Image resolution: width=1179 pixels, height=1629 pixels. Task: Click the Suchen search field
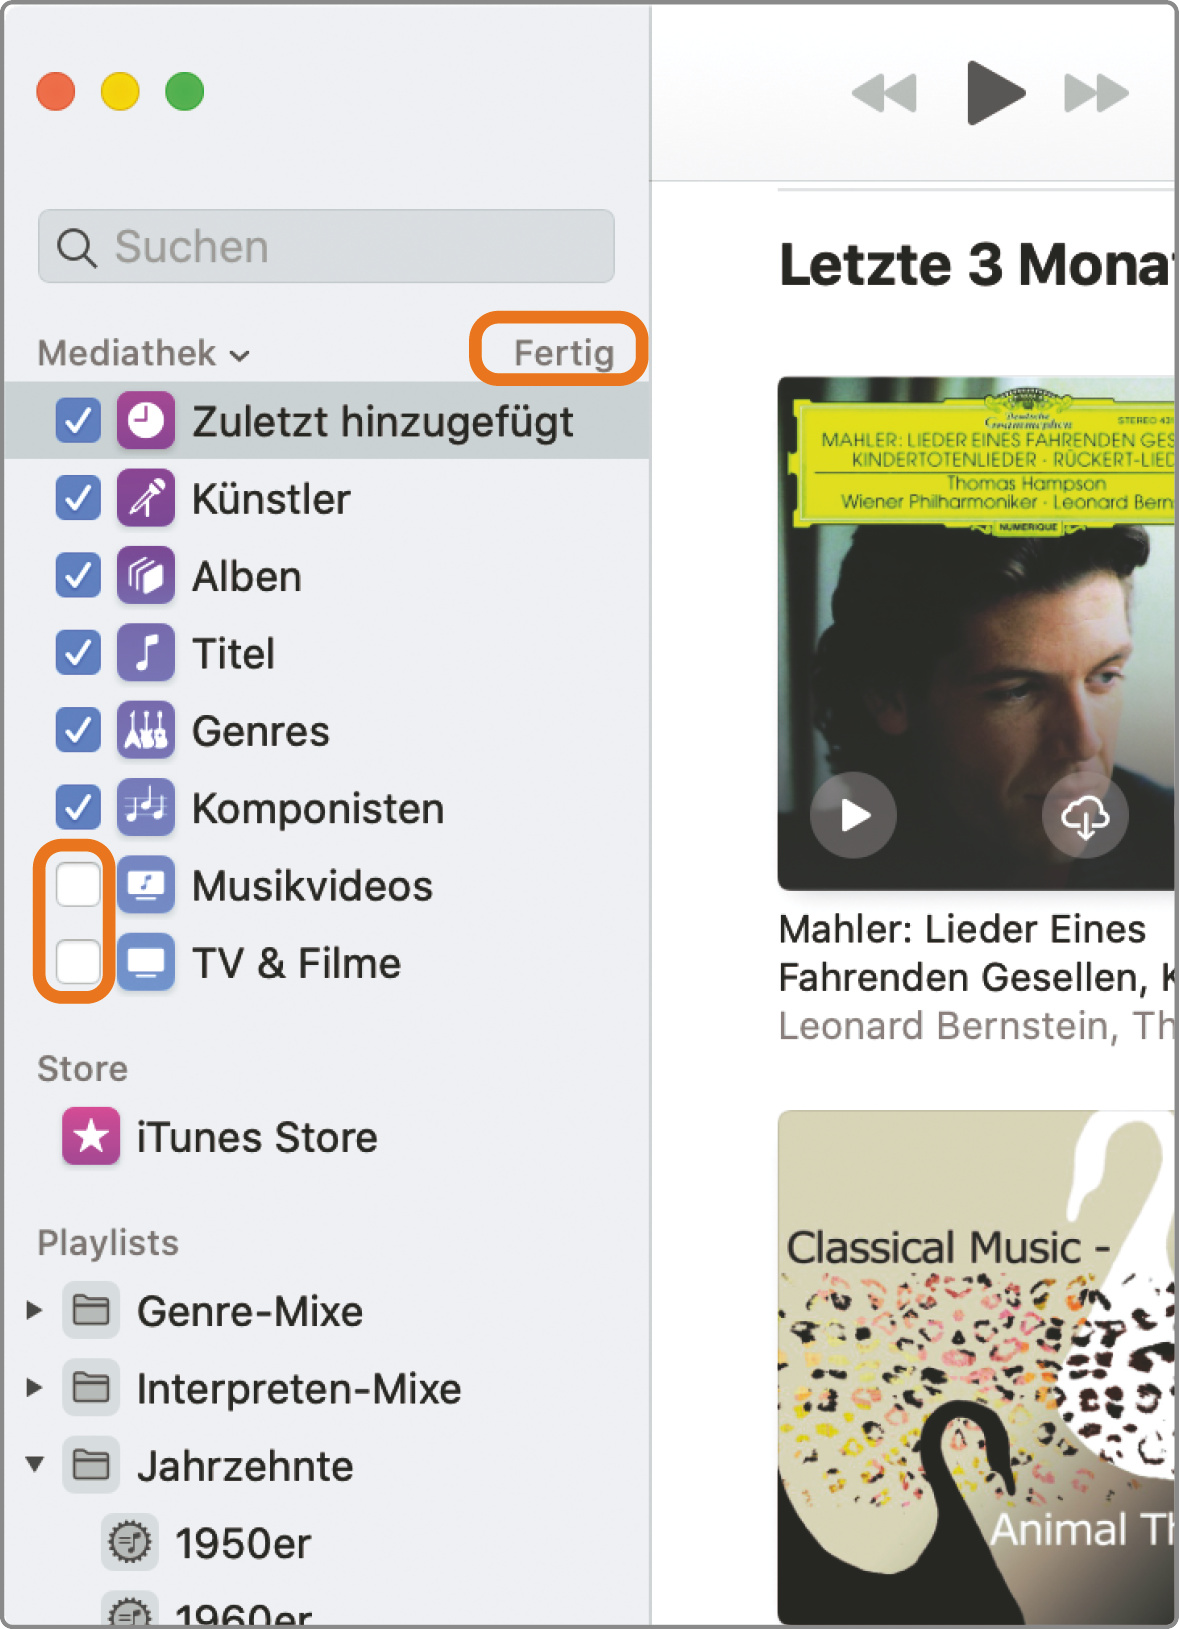pyautogui.click(x=326, y=246)
